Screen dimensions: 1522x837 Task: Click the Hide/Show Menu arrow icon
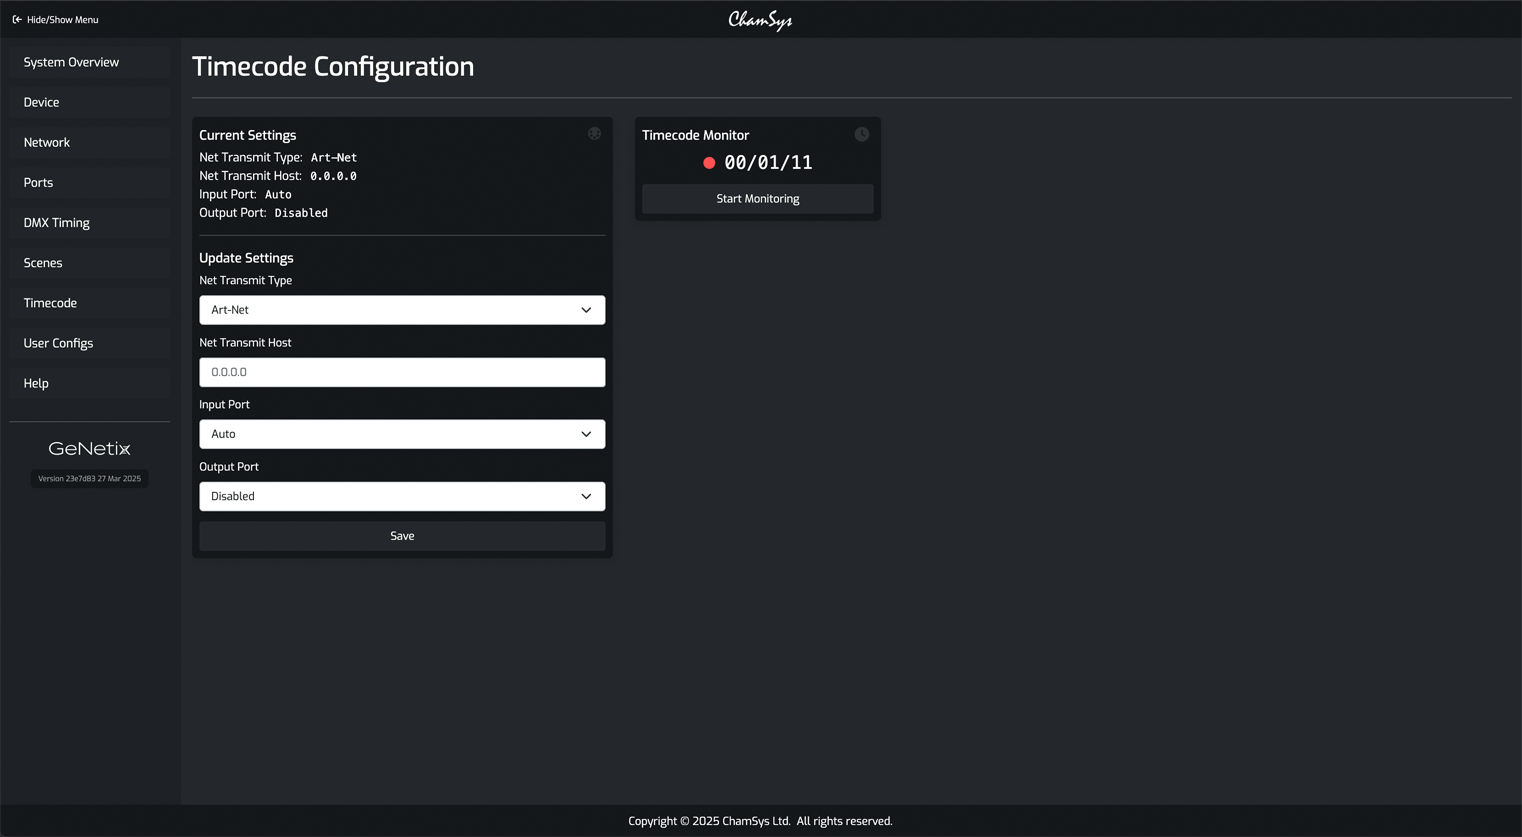[17, 20]
